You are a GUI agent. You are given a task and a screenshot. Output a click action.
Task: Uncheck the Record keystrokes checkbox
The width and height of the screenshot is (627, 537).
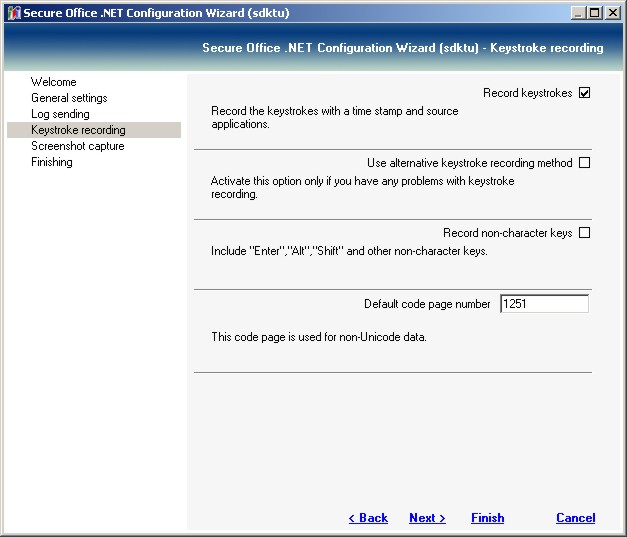585,93
